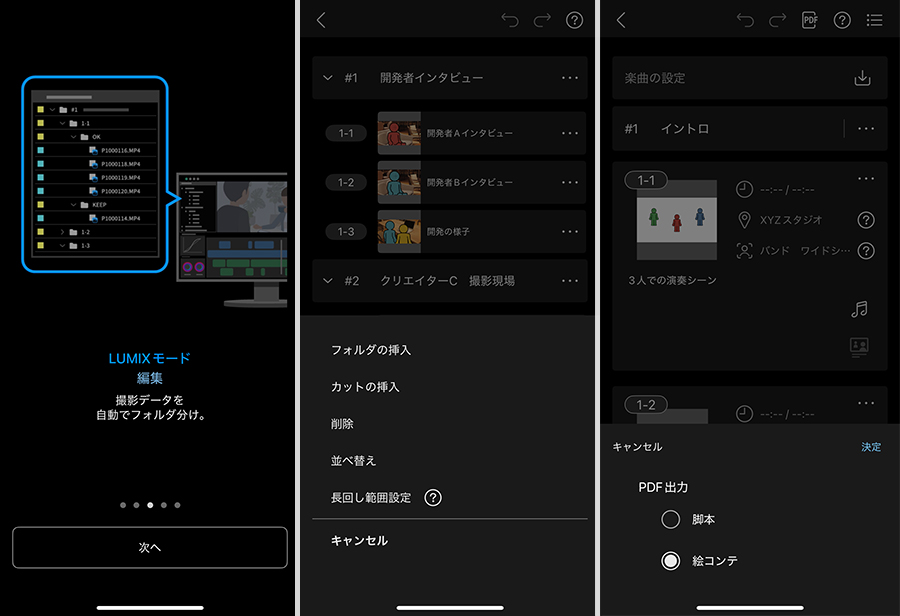Tap the 開発の様子 cut thumbnail
Screen dimensions: 900x616
pyautogui.click(x=399, y=231)
